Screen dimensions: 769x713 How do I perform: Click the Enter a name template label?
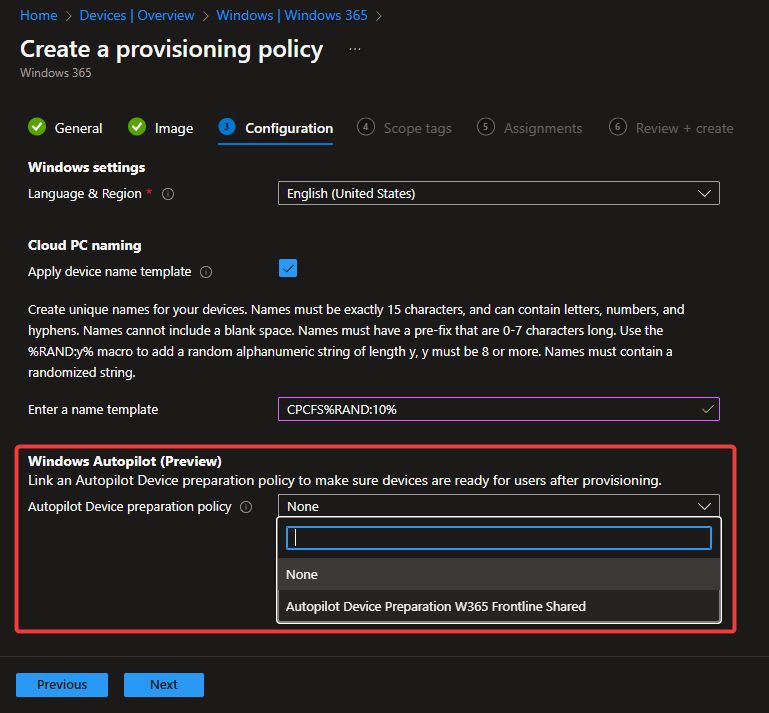click(93, 409)
